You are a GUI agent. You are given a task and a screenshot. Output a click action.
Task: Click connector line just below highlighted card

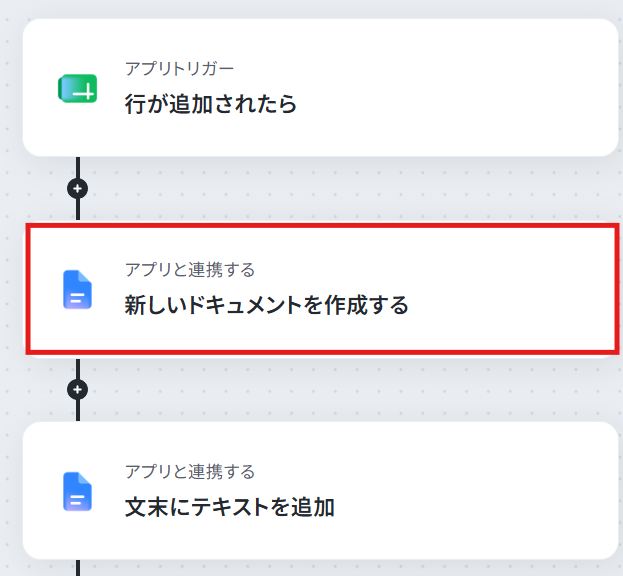[78, 369]
